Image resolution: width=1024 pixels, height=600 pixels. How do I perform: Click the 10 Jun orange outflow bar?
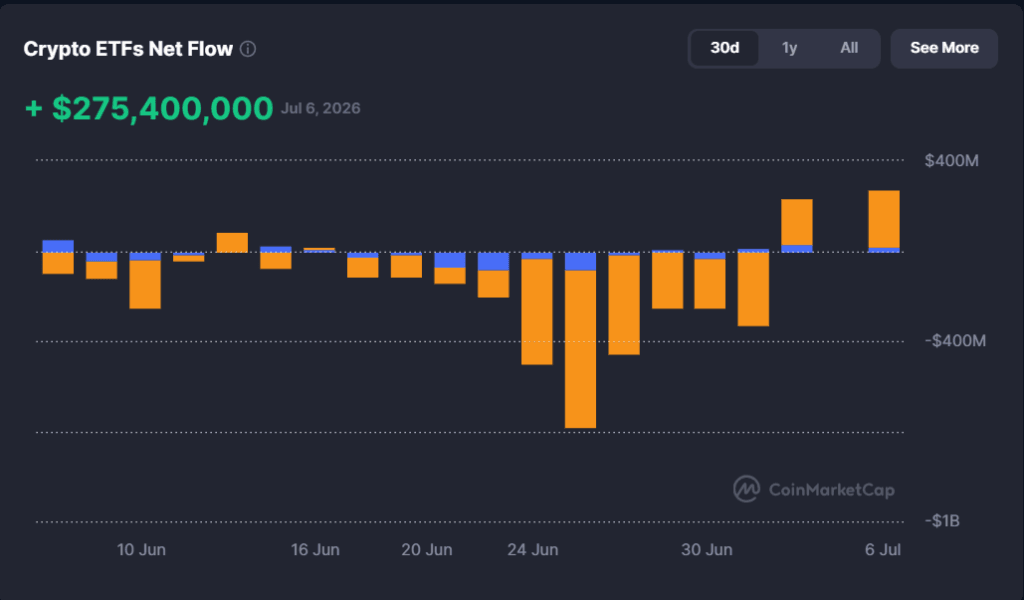[x=145, y=285]
